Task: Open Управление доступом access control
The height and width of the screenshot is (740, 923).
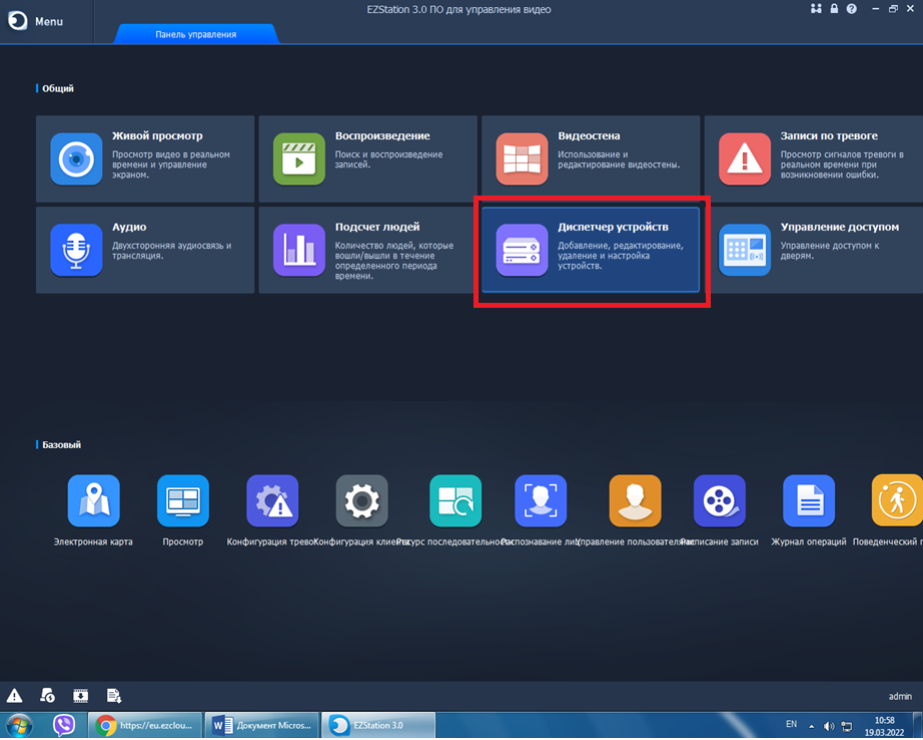Action: 812,249
